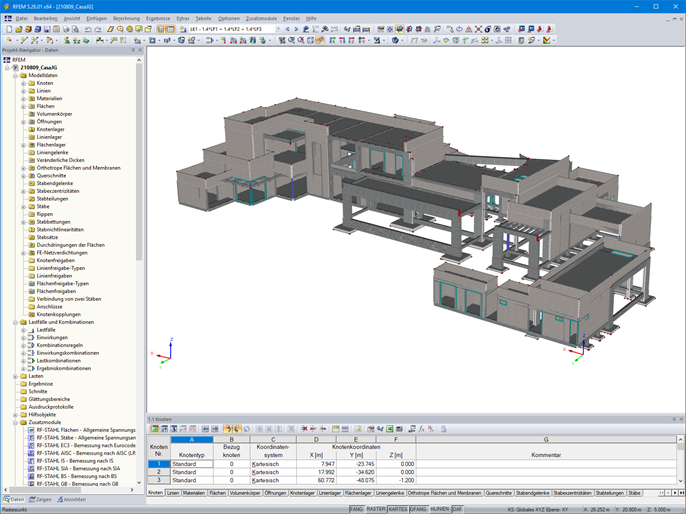This screenshot has width=686, height=514.
Task: Select the Ausdruckprotokolle folder
Action: coord(51,407)
